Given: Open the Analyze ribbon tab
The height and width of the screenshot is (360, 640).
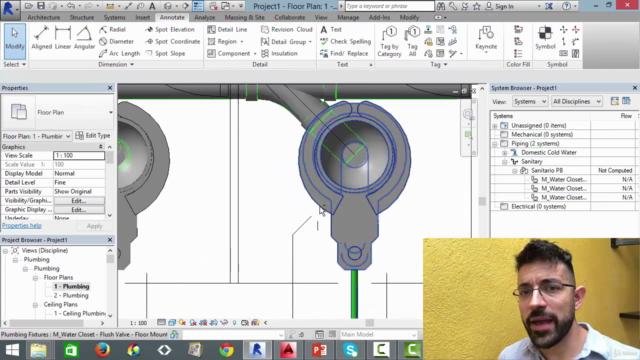Looking at the screenshot, I should [x=204, y=18].
